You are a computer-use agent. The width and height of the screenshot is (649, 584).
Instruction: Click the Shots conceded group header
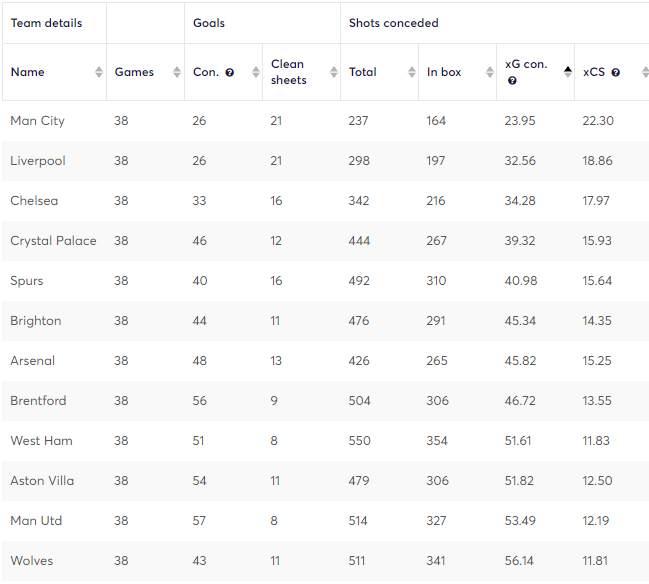pos(393,23)
